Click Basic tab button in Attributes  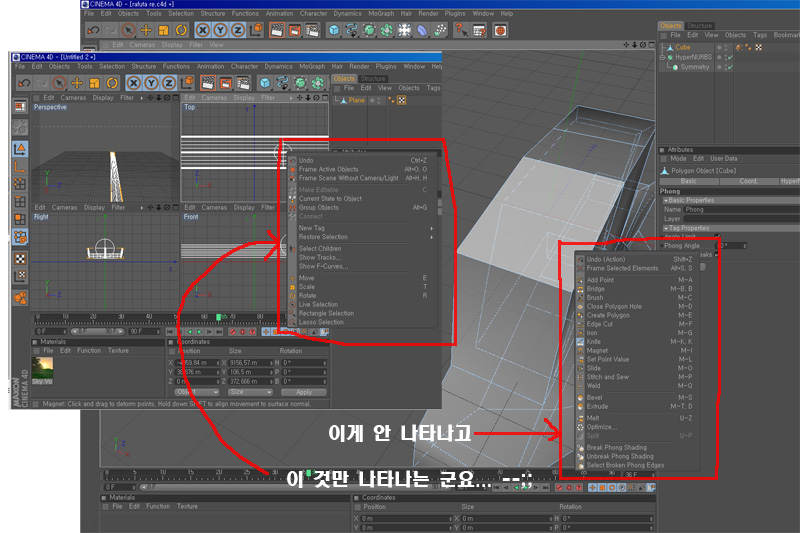click(688, 181)
